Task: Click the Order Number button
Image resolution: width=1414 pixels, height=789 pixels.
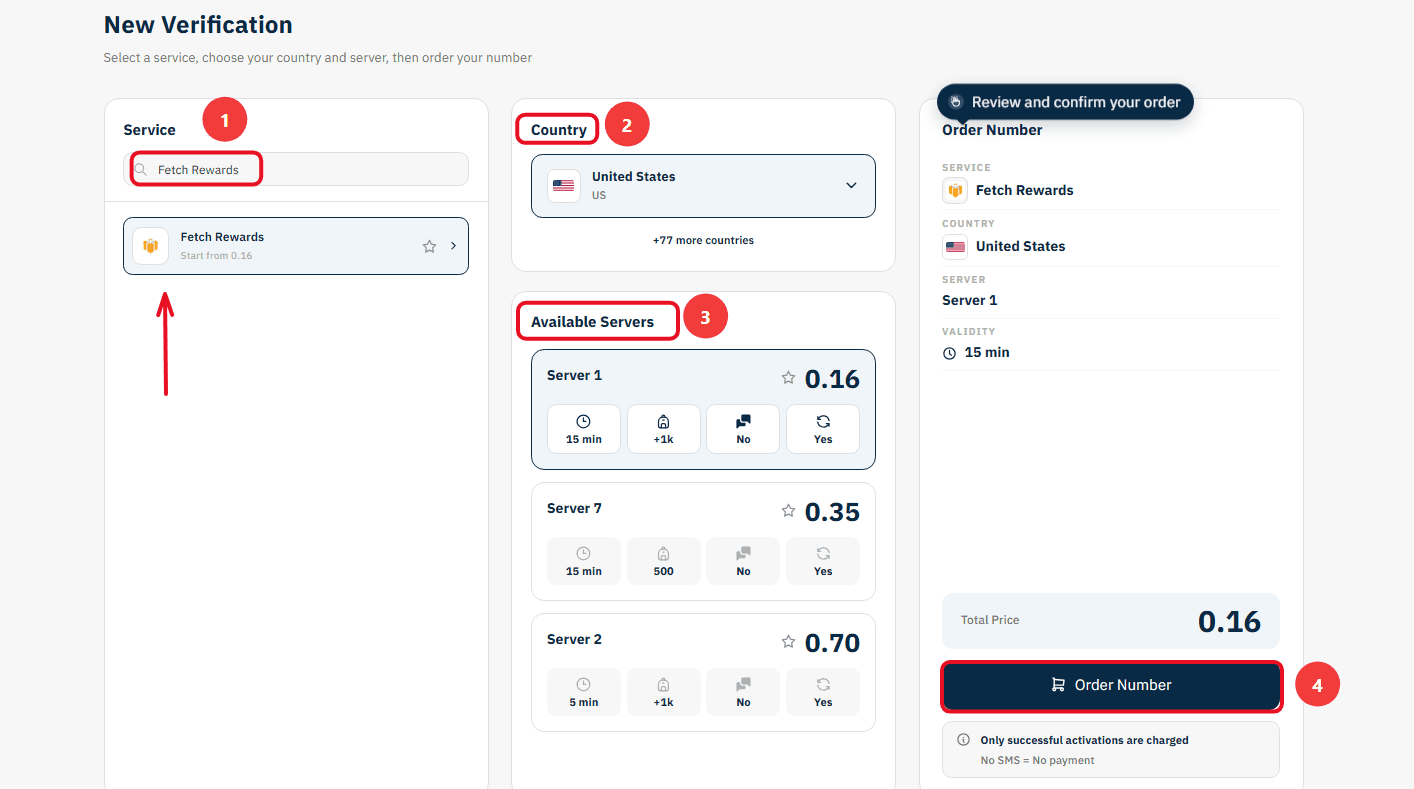Action: tap(1111, 686)
